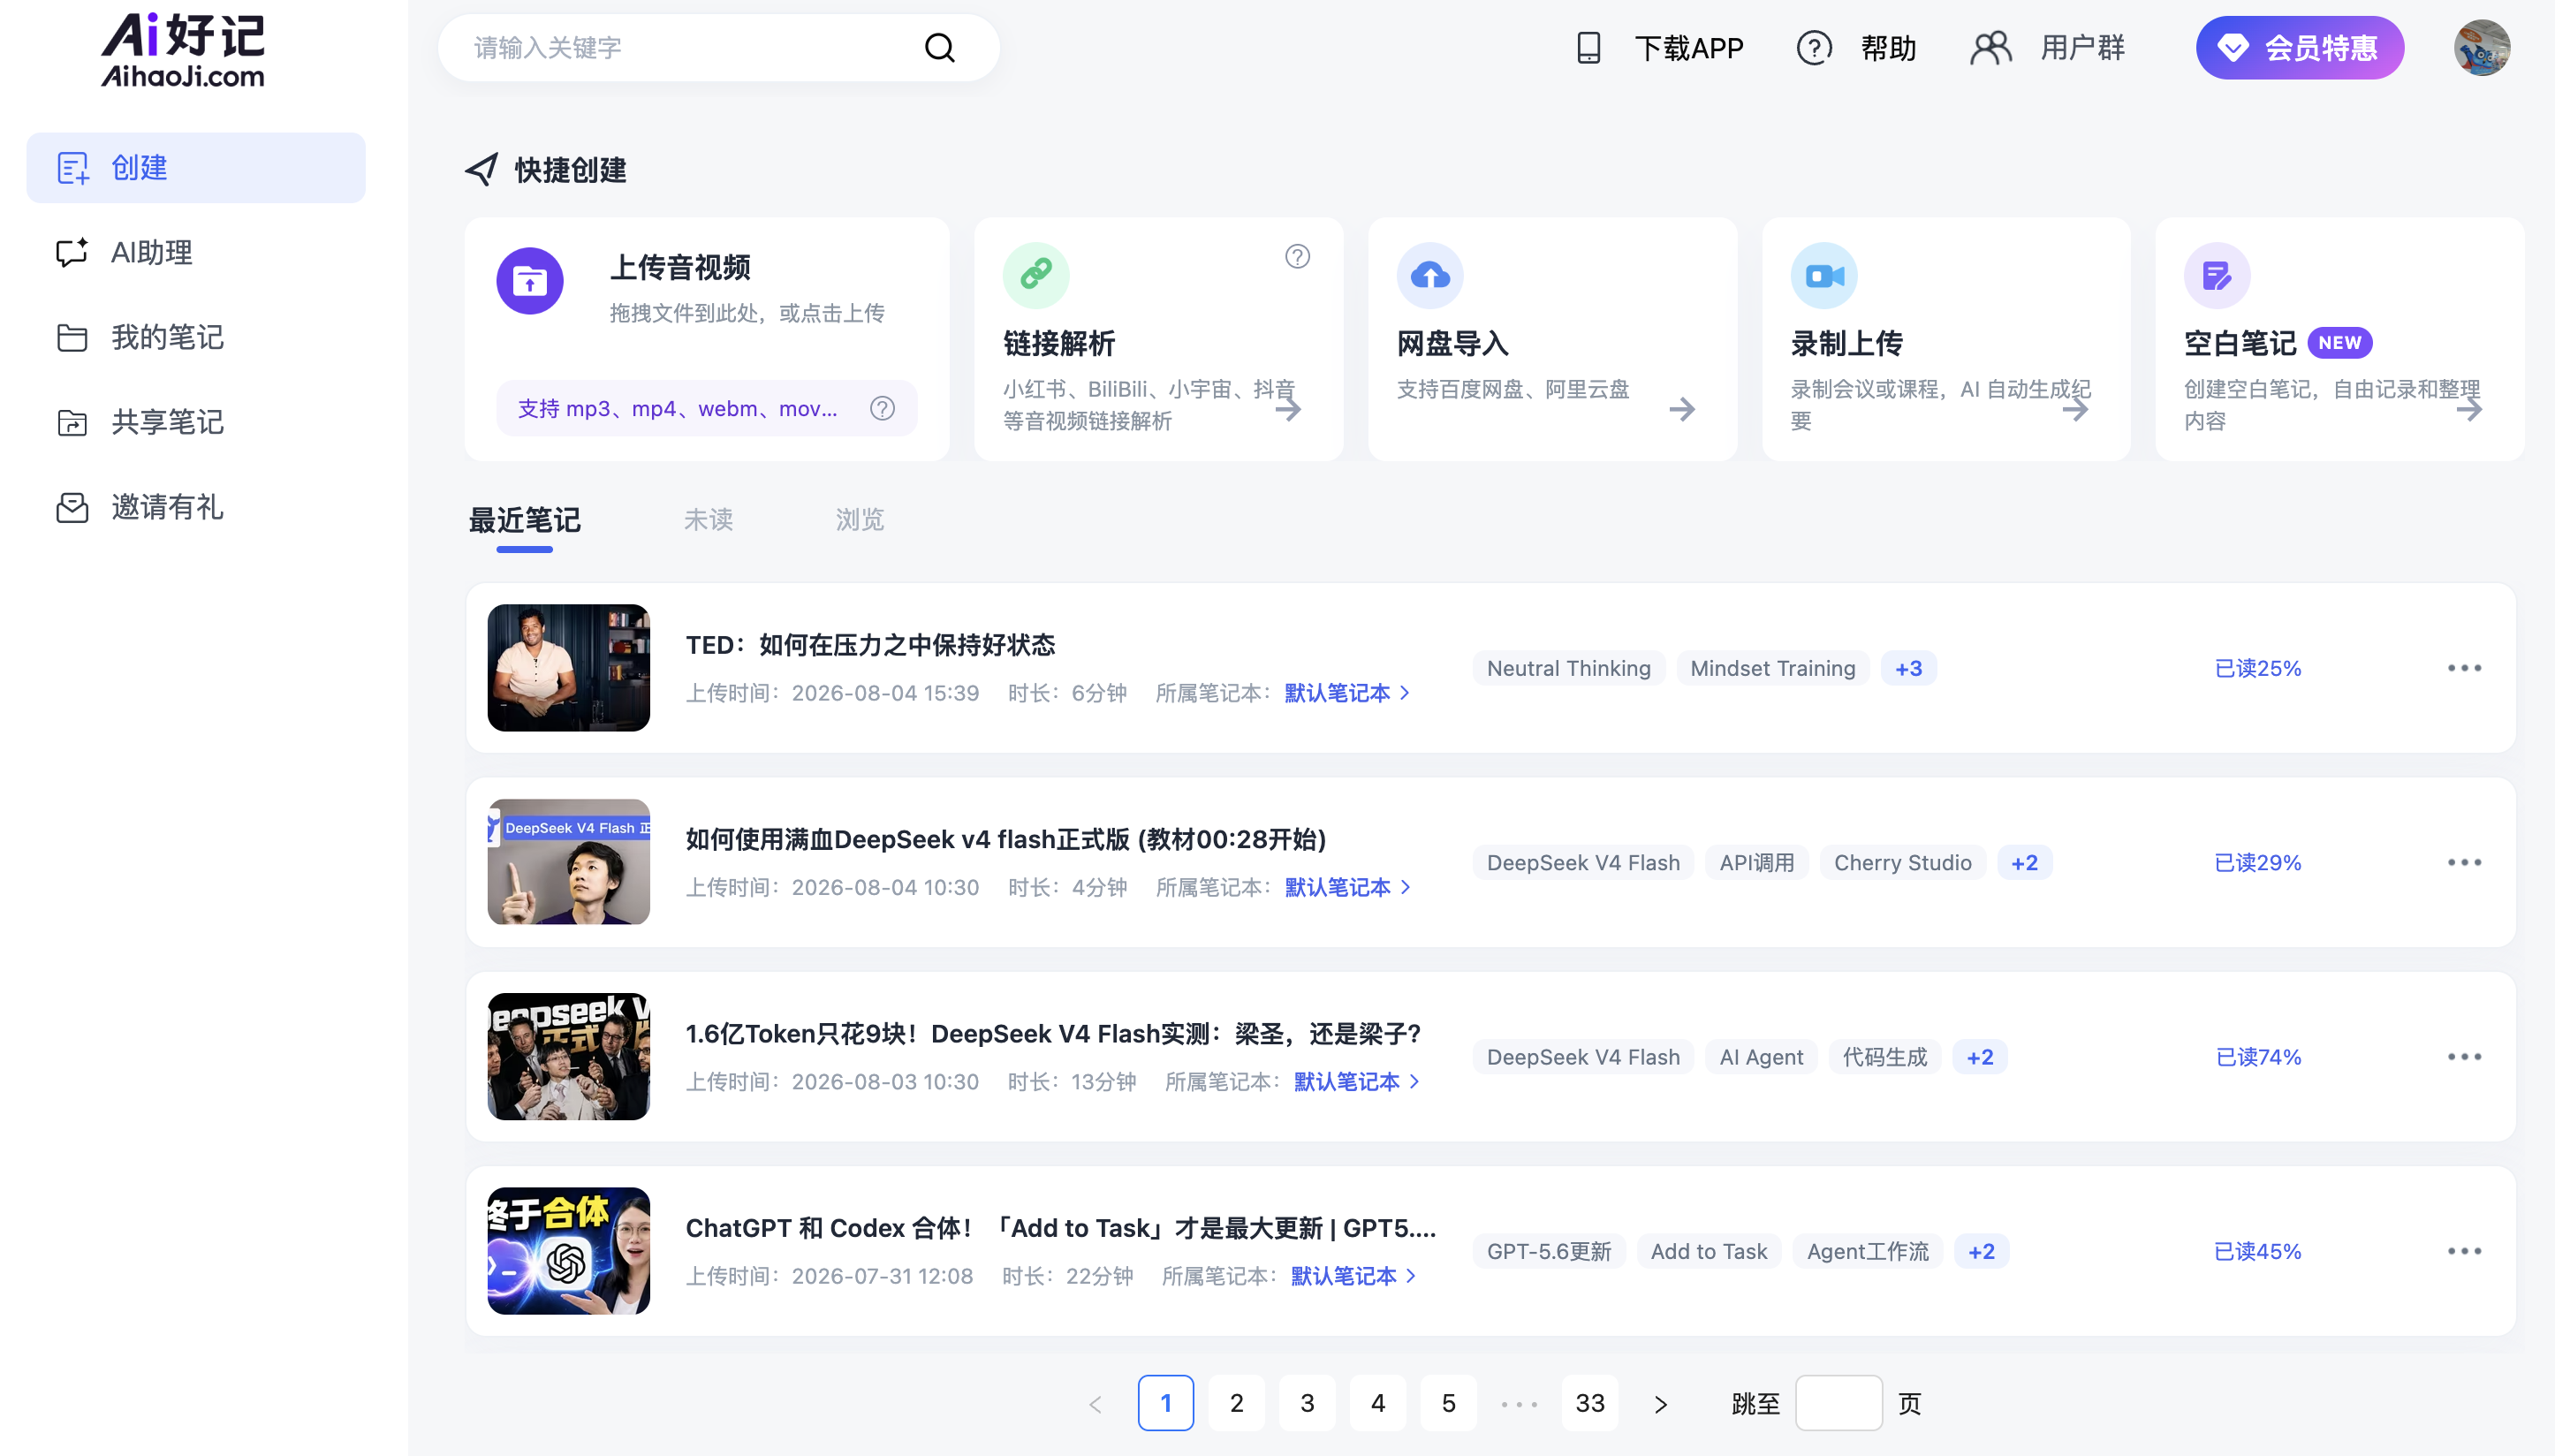This screenshot has height=1456, width=2555.
Task: Click the arrow on 录制上传 card
Action: click(2075, 409)
